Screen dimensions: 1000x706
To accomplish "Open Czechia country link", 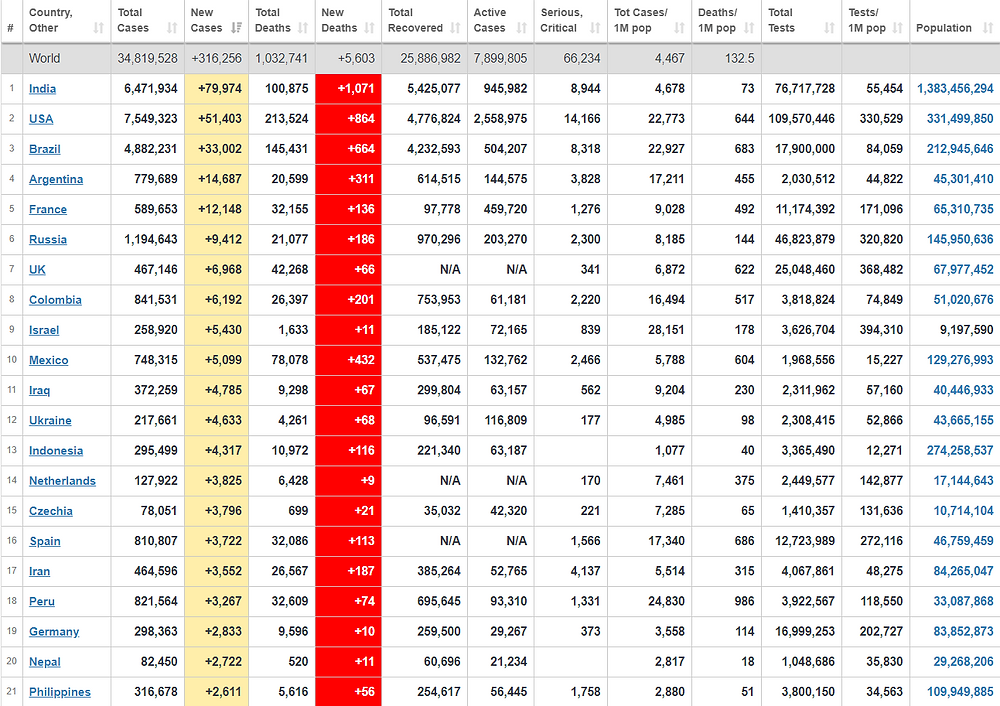I will click(x=50, y=511).
